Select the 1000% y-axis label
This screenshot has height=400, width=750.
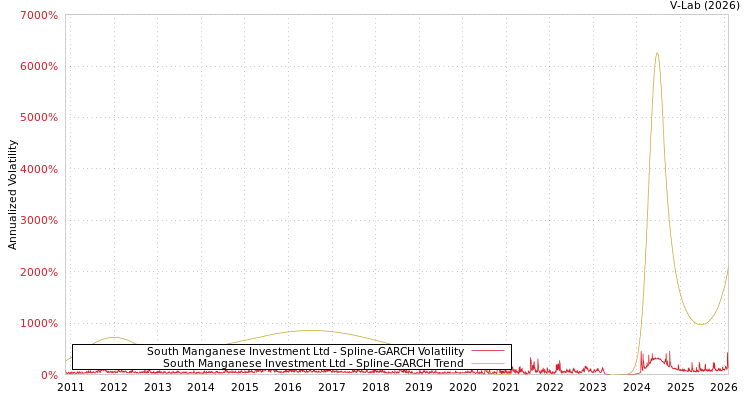tap(39, 323)
